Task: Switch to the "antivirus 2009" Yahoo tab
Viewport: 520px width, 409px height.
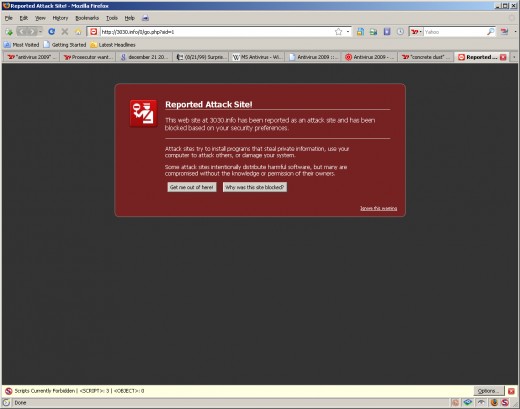Action: point(31,57)
